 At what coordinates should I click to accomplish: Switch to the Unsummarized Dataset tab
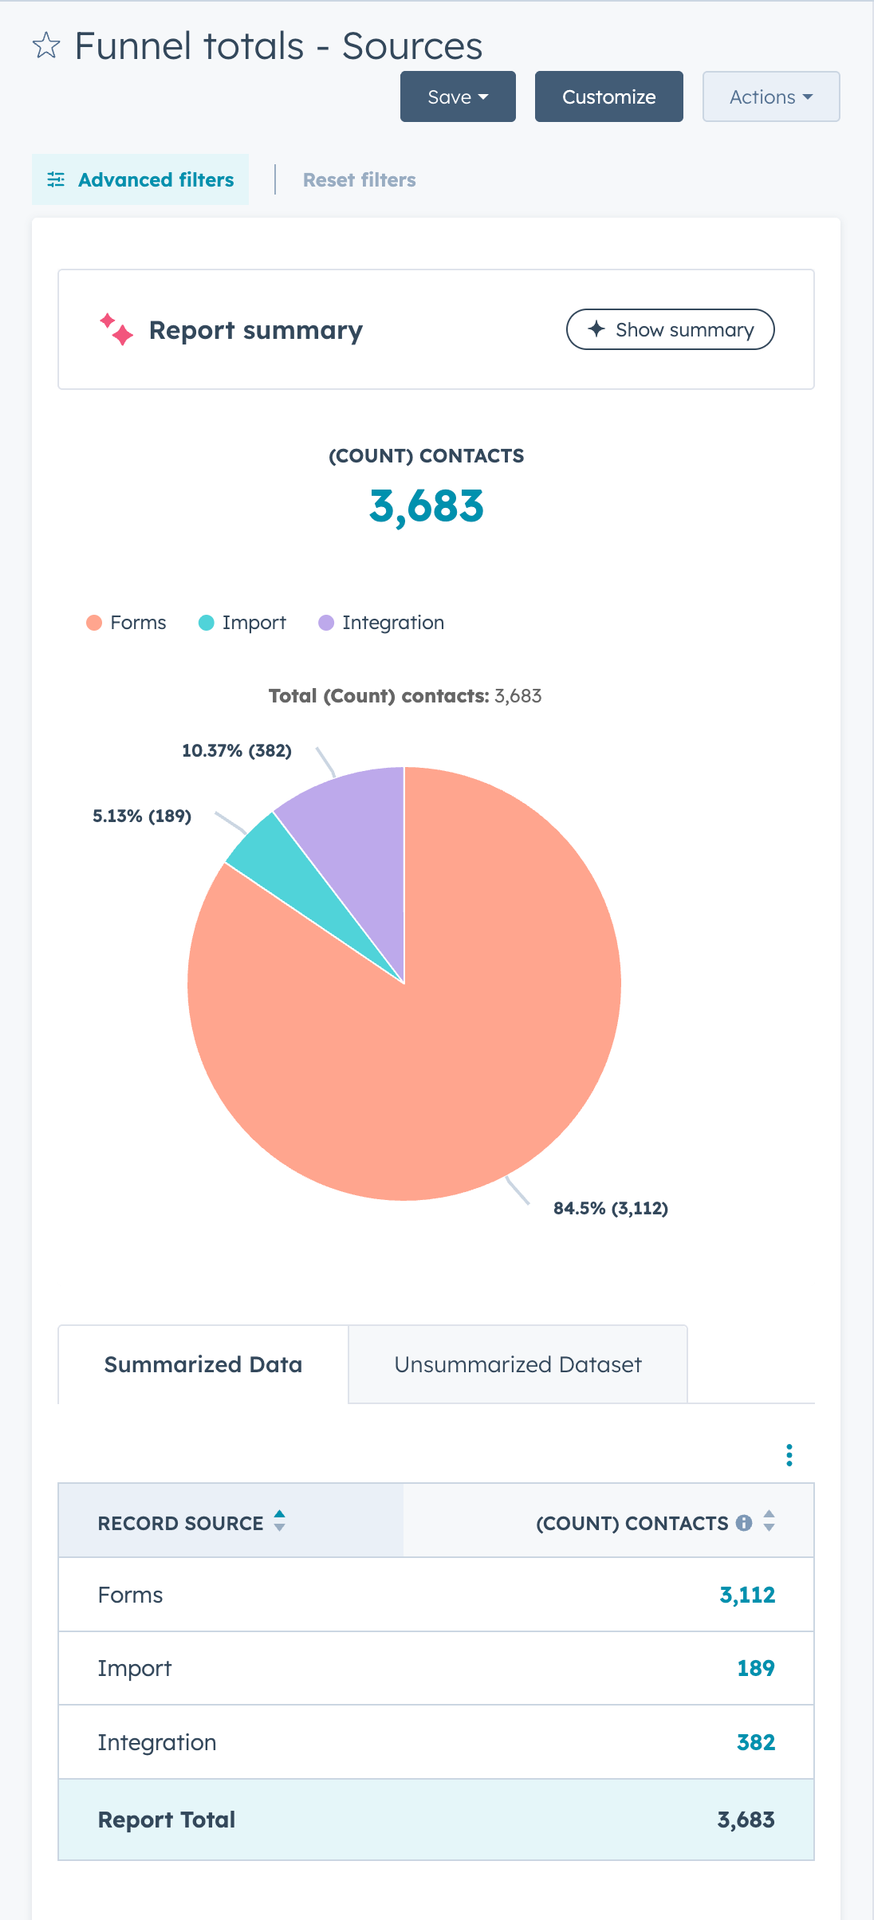click(518, 1365)
